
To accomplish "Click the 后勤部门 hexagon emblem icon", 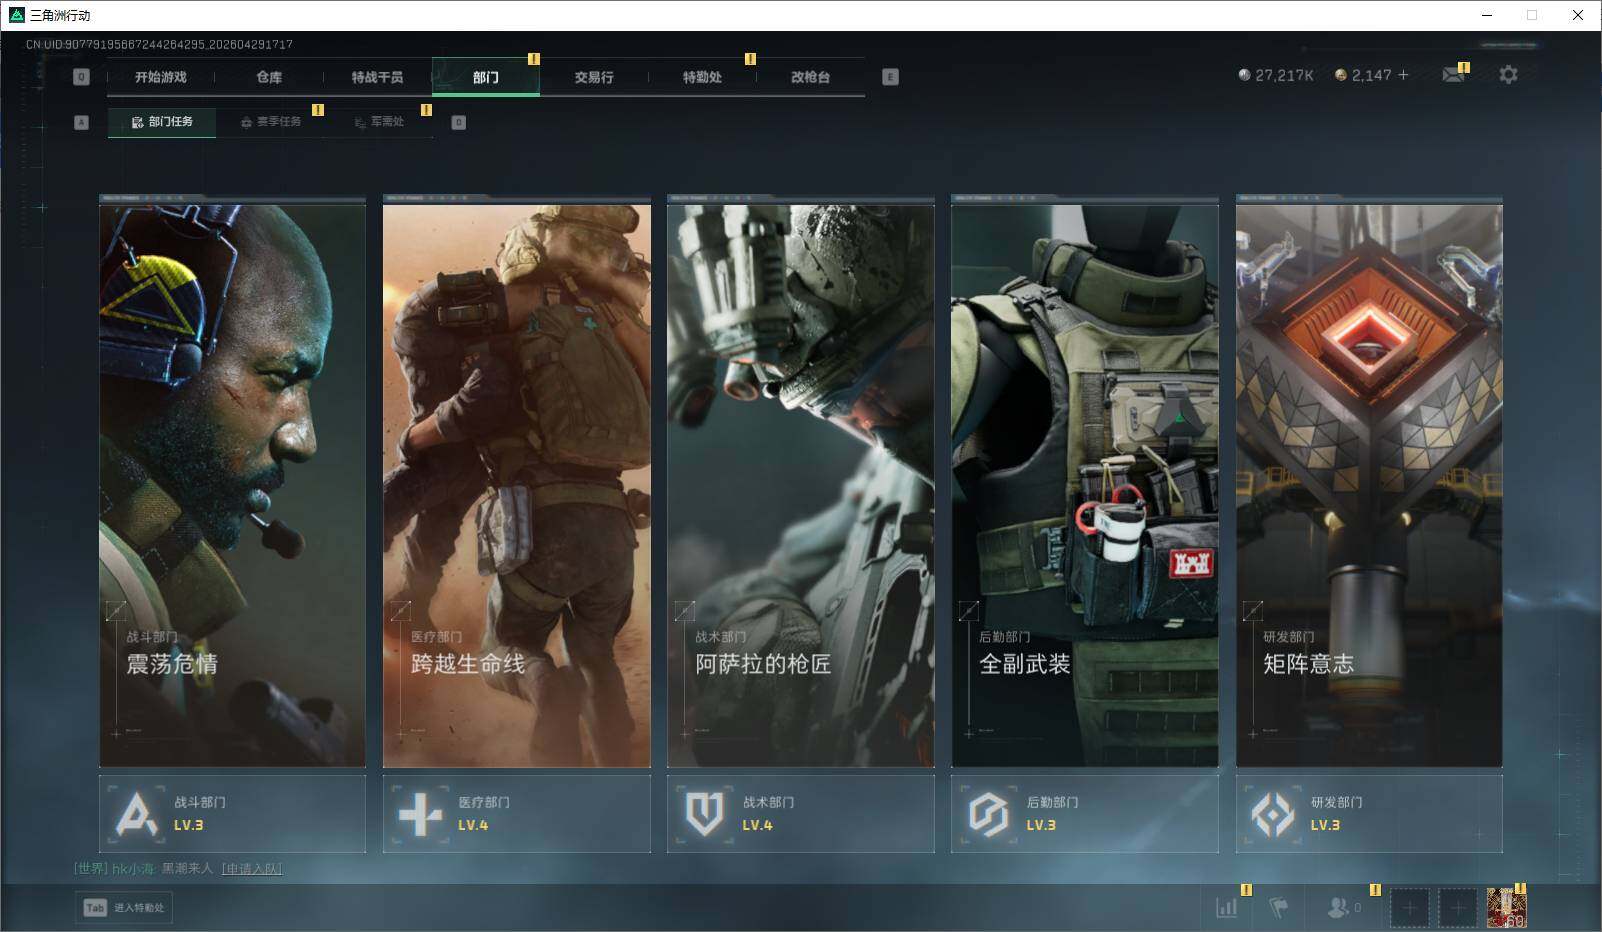I will (988, 814).
